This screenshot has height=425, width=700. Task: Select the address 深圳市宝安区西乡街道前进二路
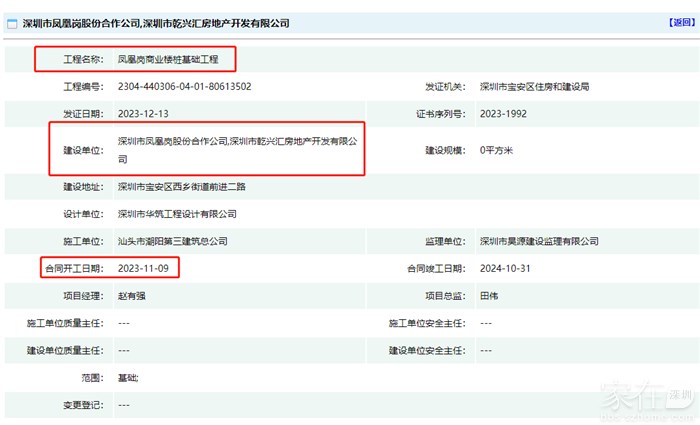click(186, 187)
